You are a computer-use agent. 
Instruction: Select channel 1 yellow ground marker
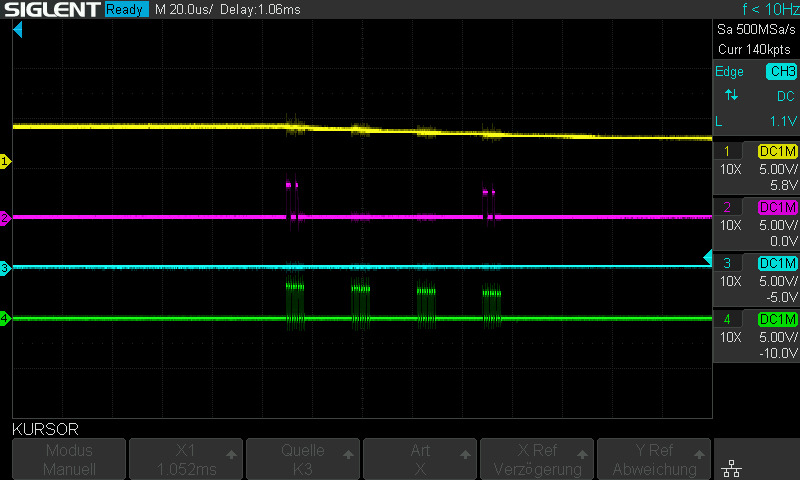5,162
